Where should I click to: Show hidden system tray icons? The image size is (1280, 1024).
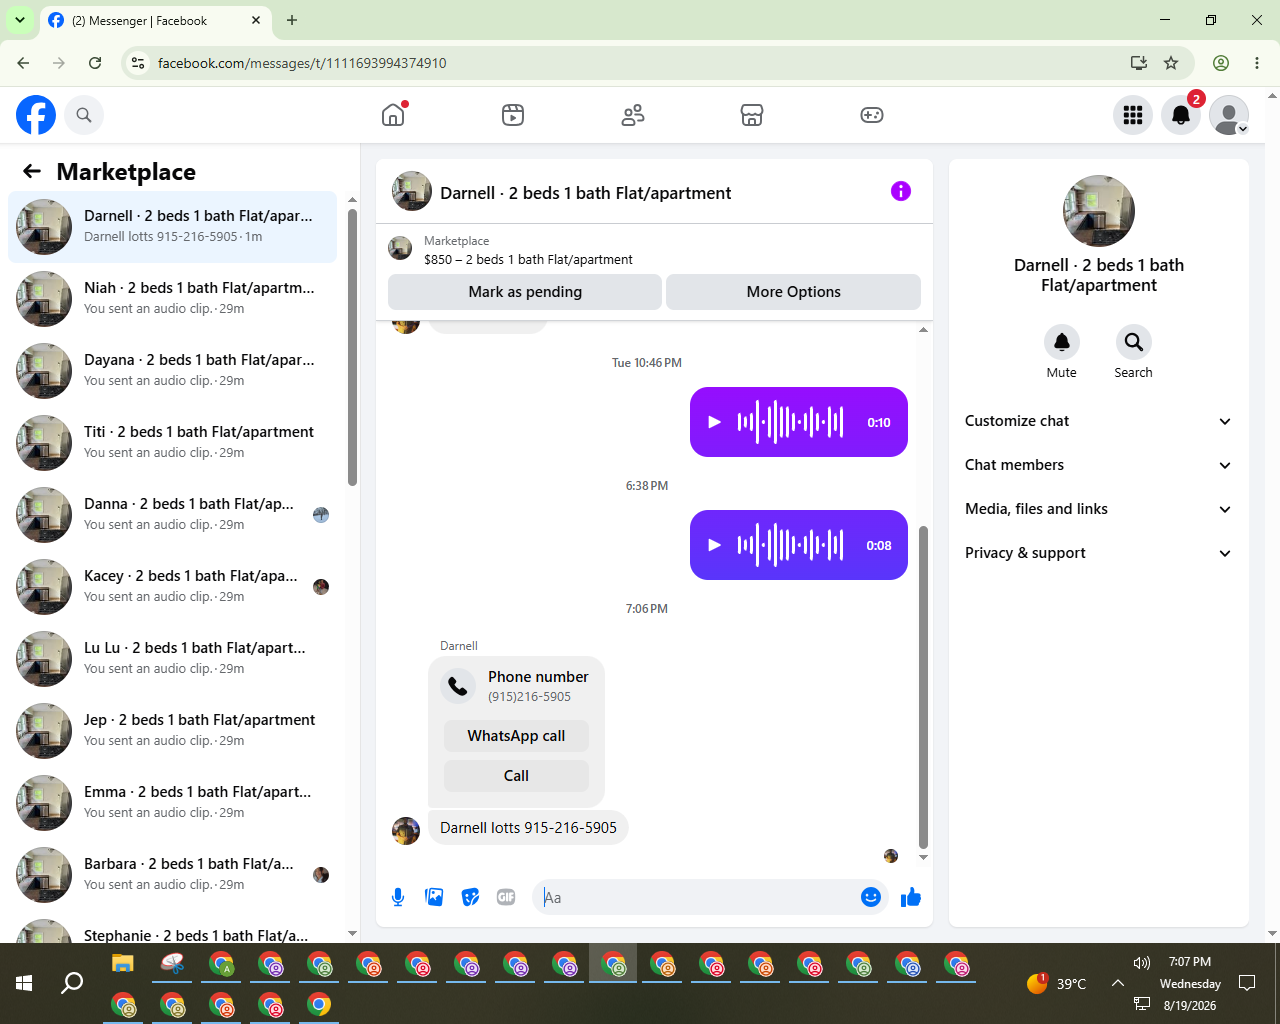(1118, 983)
